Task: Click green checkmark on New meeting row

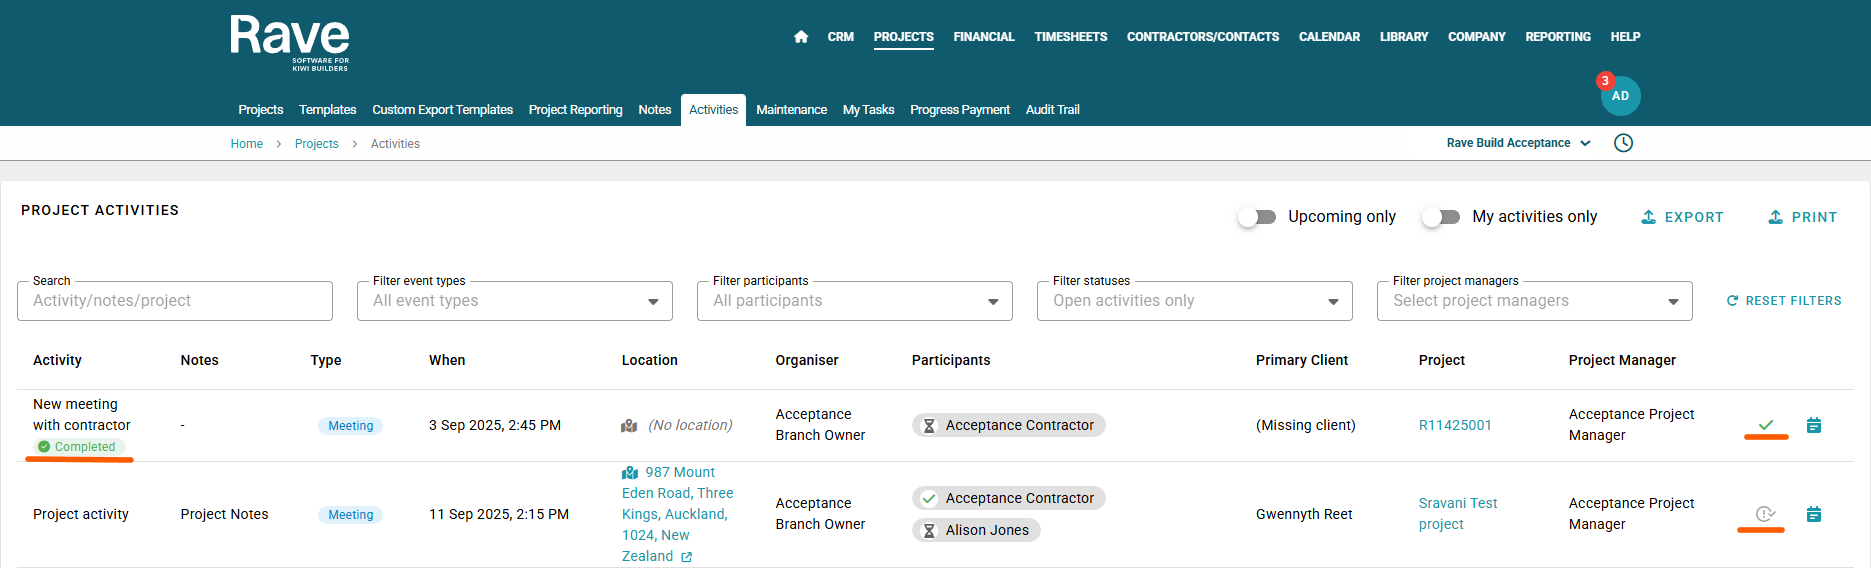Action: [1766, 425]
